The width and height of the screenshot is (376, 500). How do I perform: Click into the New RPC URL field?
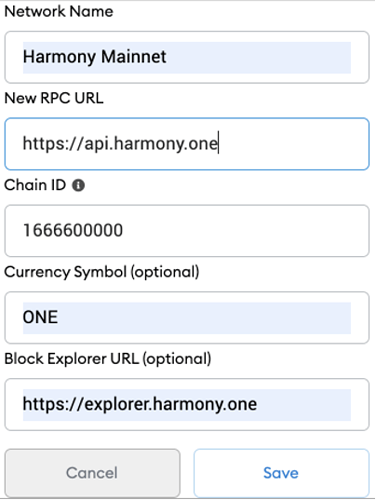coord(187,144)
